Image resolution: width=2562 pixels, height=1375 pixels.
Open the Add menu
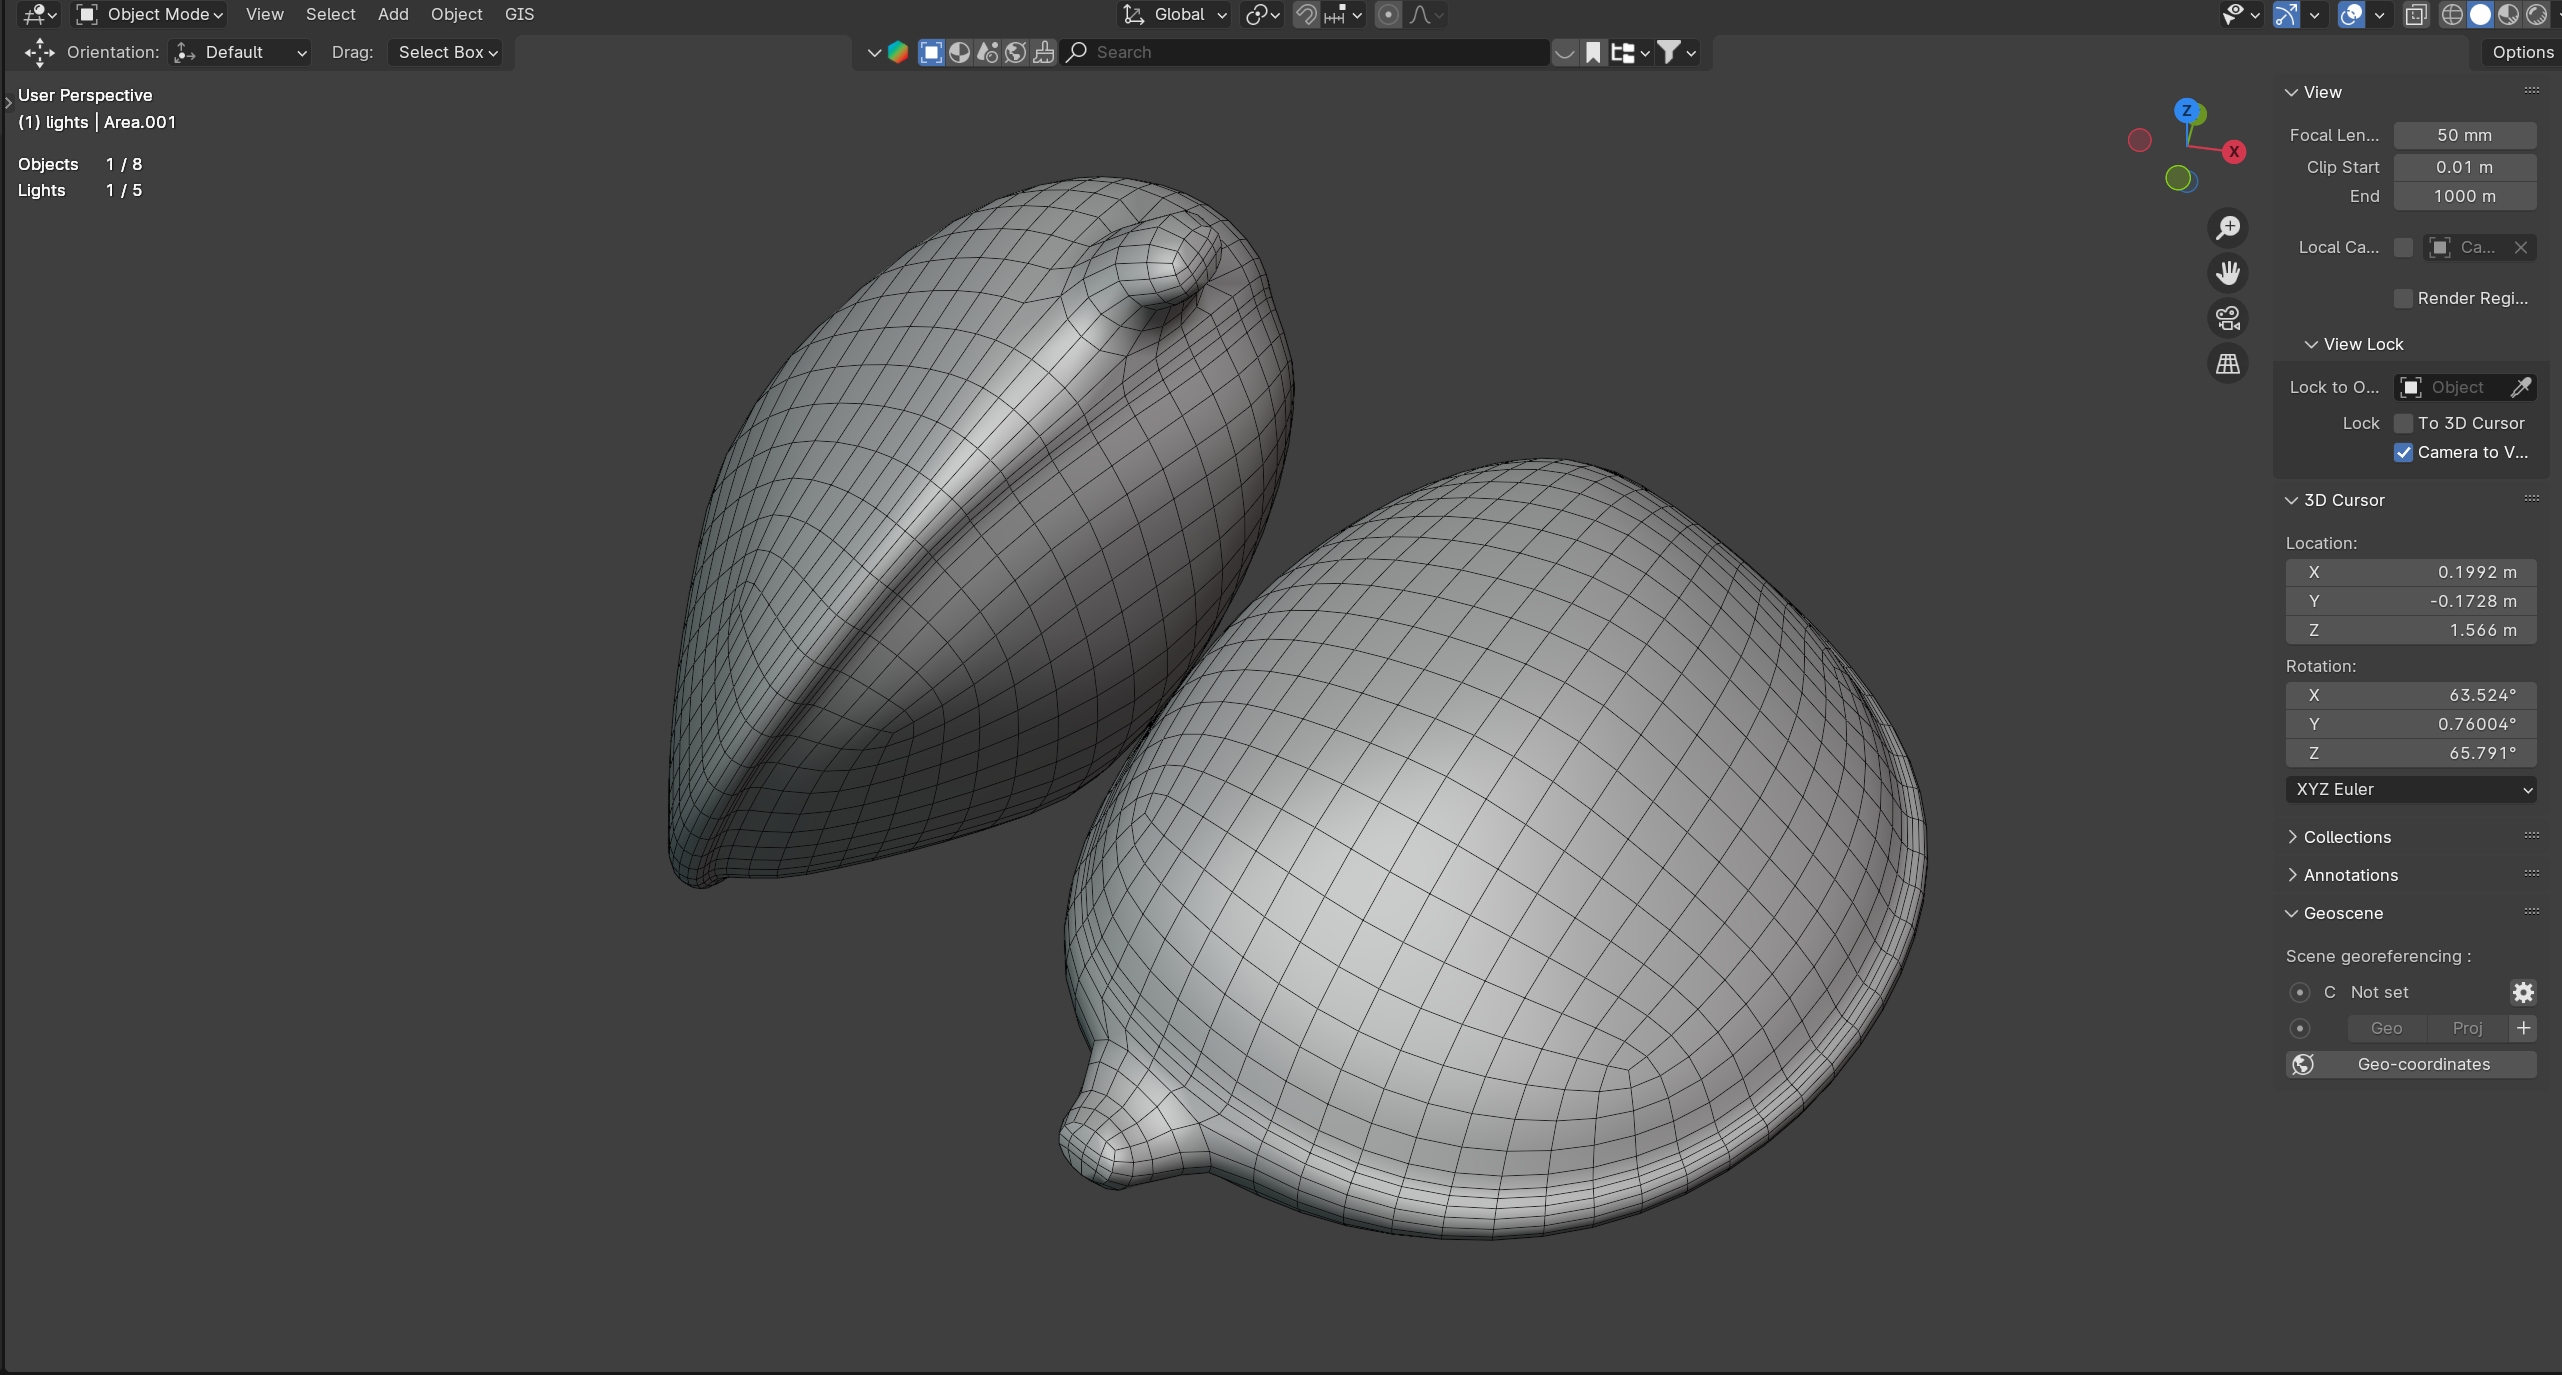393,15
